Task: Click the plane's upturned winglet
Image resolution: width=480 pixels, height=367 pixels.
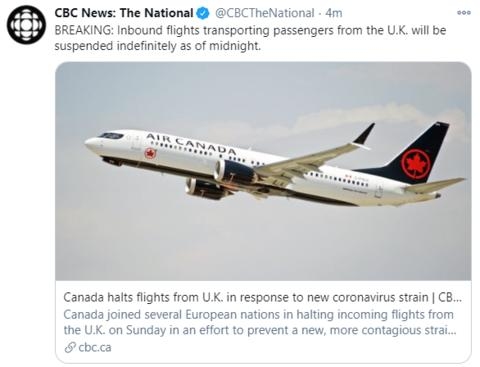Action: tap(364, 135)
